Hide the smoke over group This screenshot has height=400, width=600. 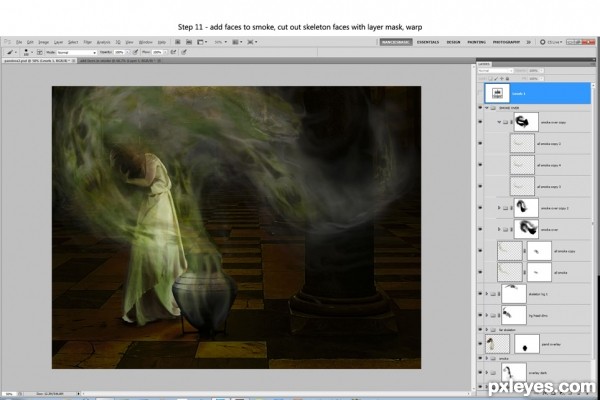coord(480,108)
